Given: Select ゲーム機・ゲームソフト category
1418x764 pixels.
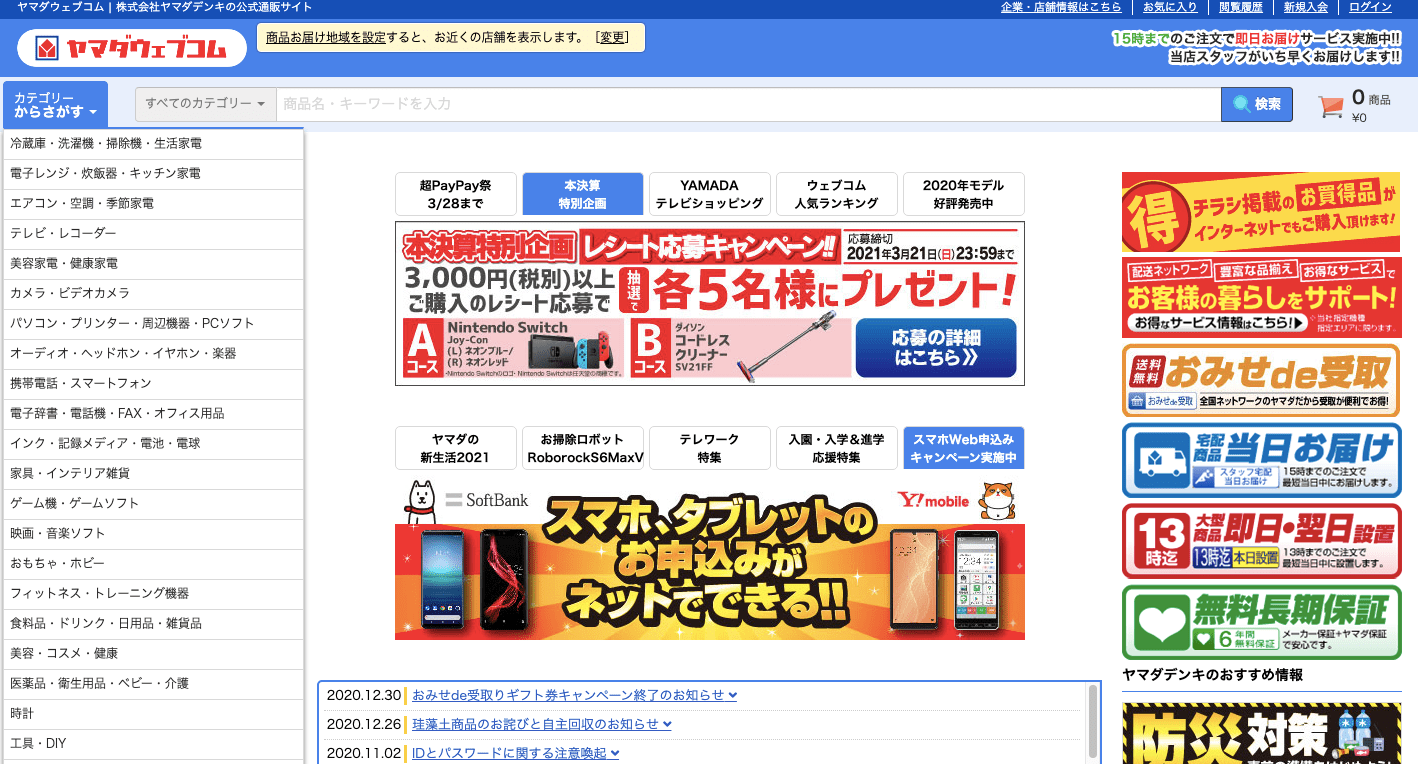Looking at the screenshot, I should (x=154, y=504).
